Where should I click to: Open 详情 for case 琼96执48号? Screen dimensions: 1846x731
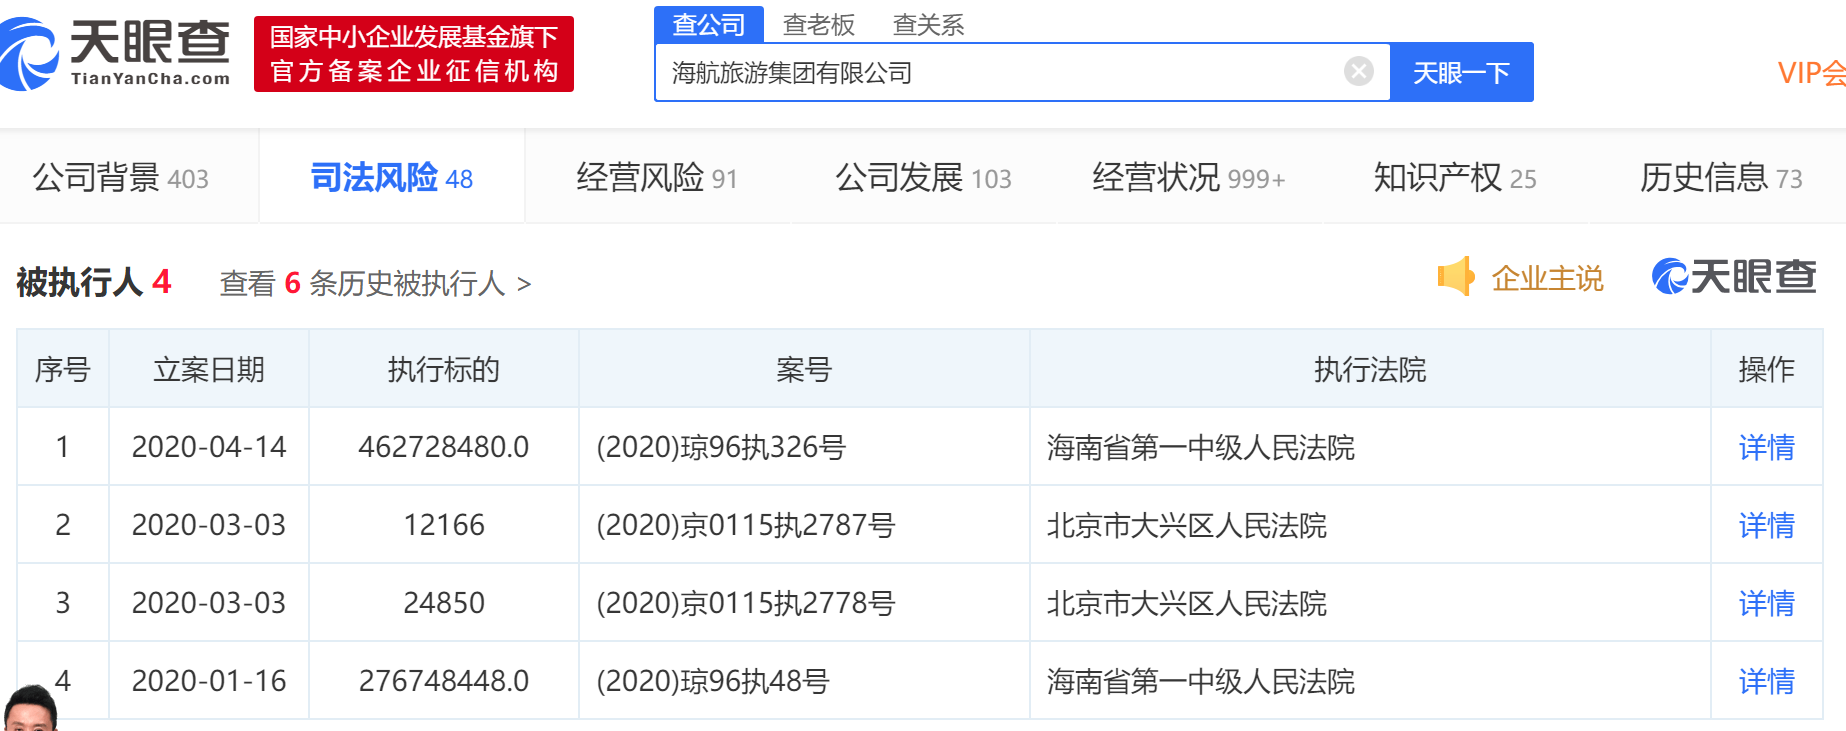click(x=1766, y=681)
